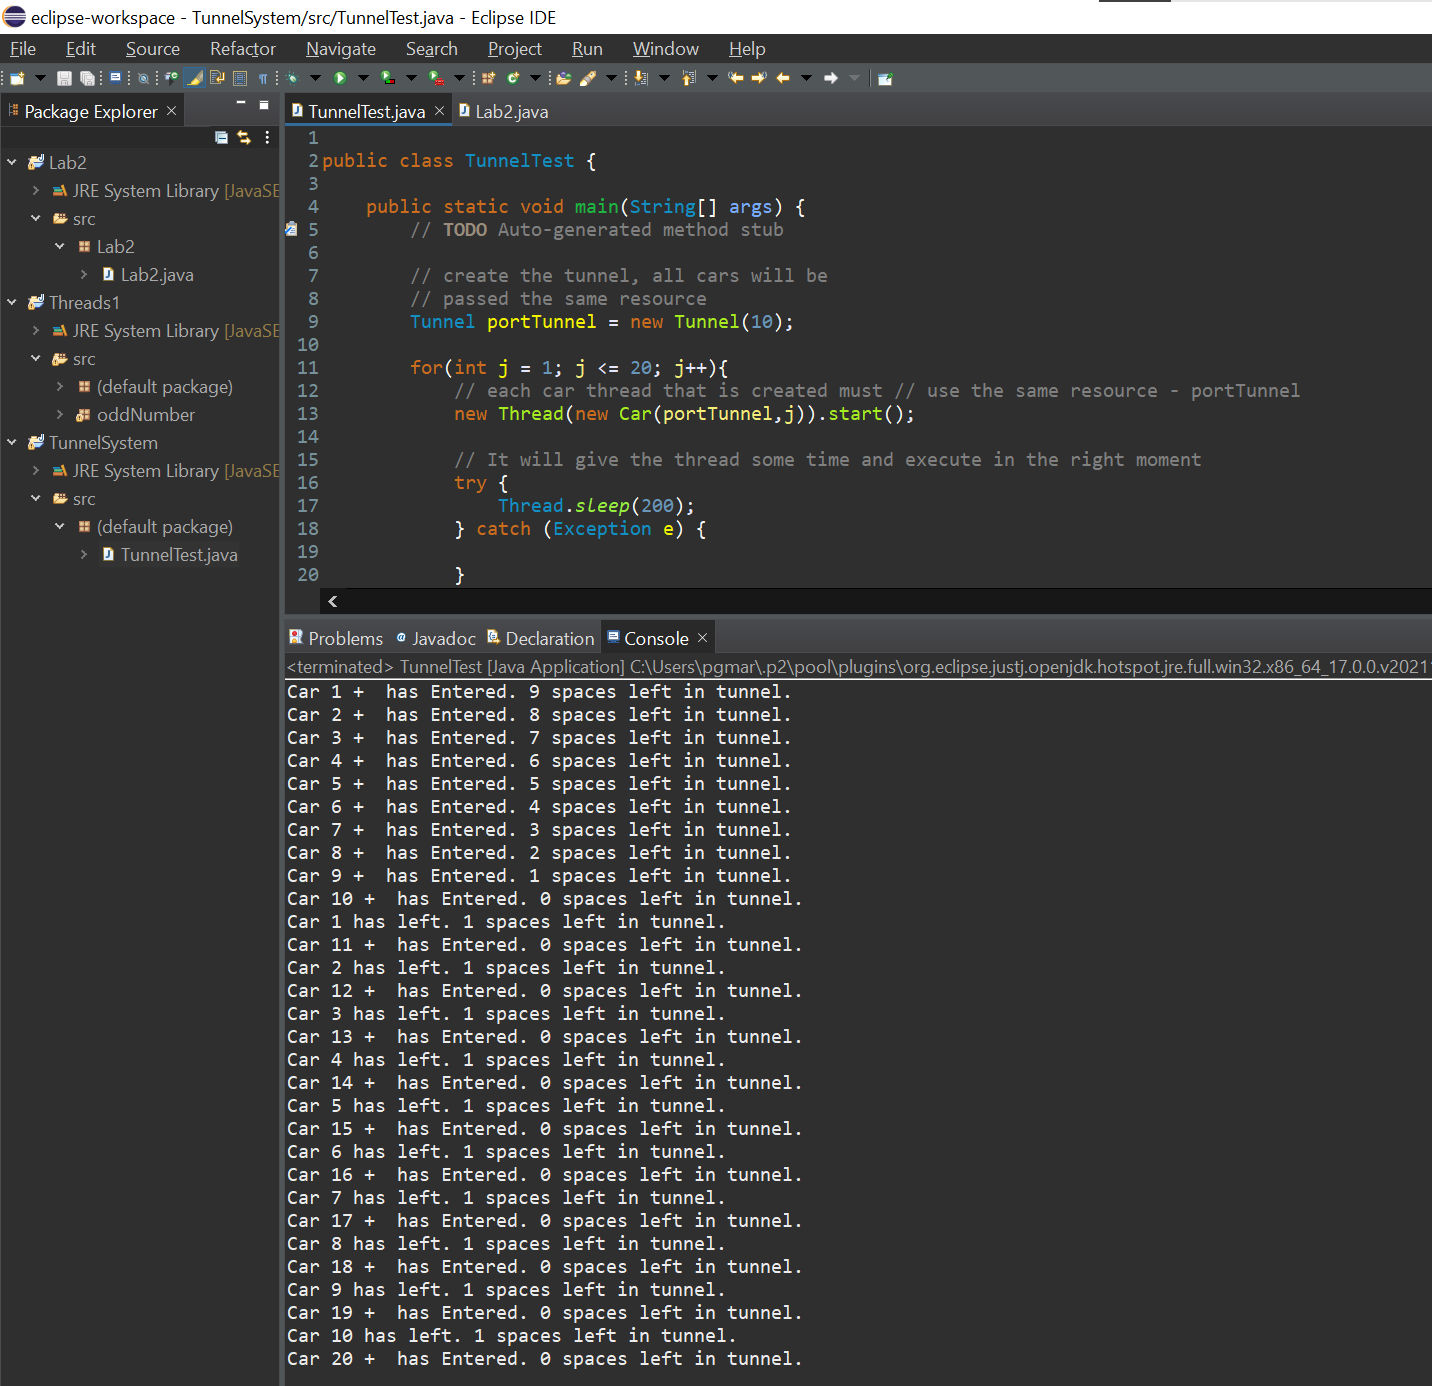Select TunnelTest.java in Package Explorer
Viewport: 1432px width, 1386px height.
[x=178, y=555]
